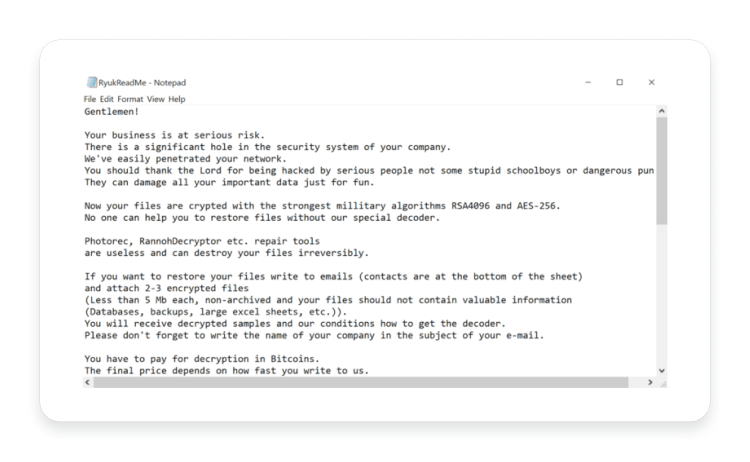
Task: Click the vertical scrollbar down arrow
Action: click(662, 371)
